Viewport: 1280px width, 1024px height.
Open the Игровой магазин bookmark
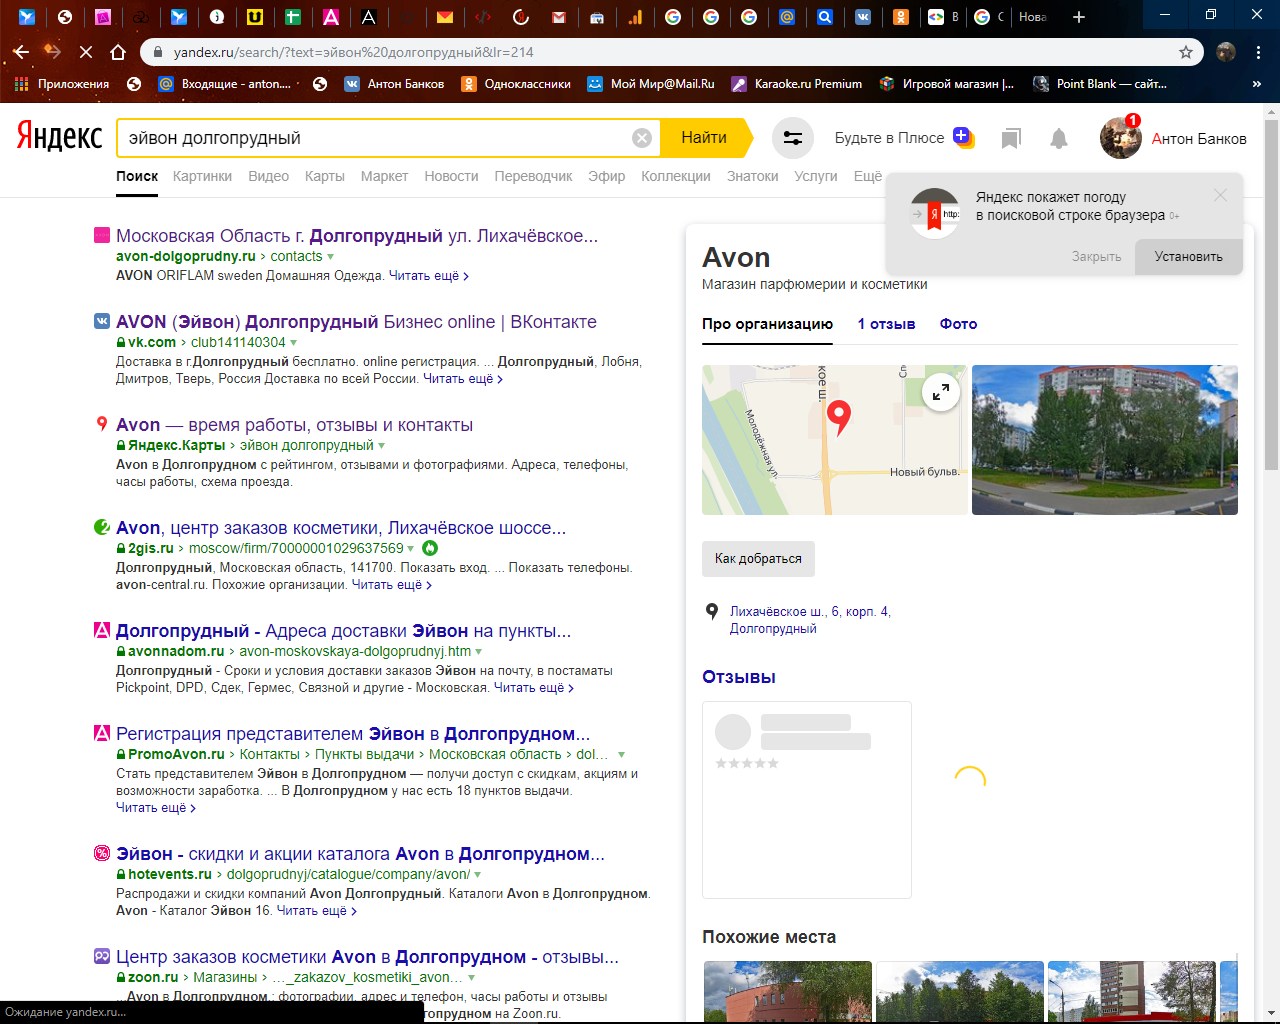[946, 84]
